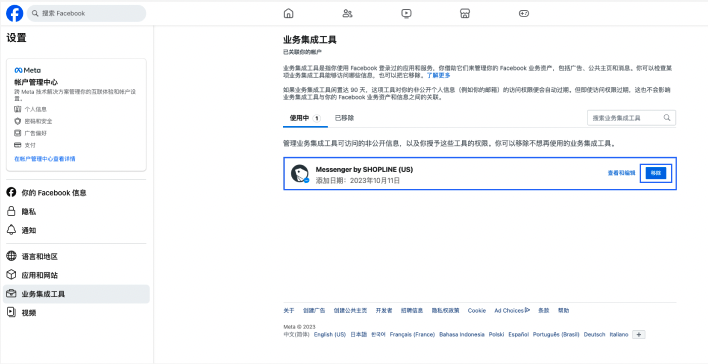Open the 帮助 footer link
Image resolution: width=708 pixels, height=364 pixels.
tap(564, 311)
